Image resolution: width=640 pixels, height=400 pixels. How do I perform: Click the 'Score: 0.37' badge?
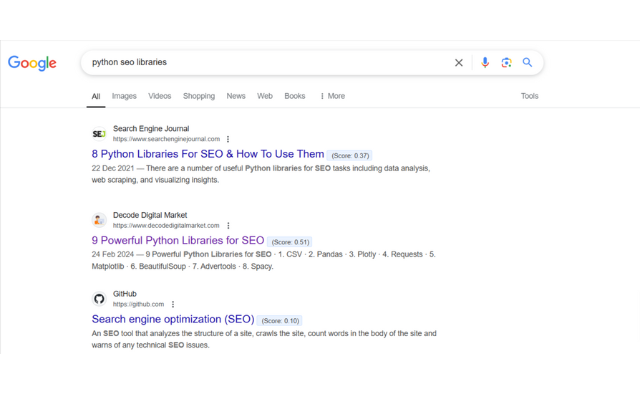(x=350, y=156)
